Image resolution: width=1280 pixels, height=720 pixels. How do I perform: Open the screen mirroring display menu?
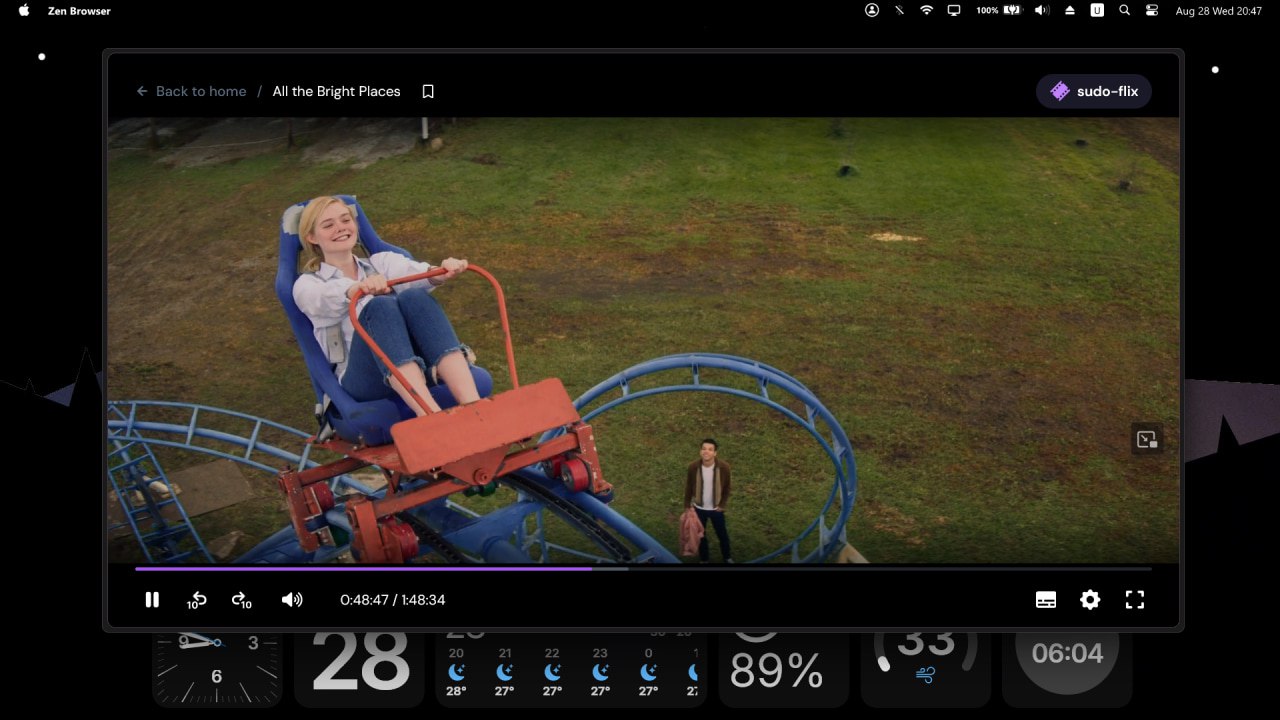(954, 10)
